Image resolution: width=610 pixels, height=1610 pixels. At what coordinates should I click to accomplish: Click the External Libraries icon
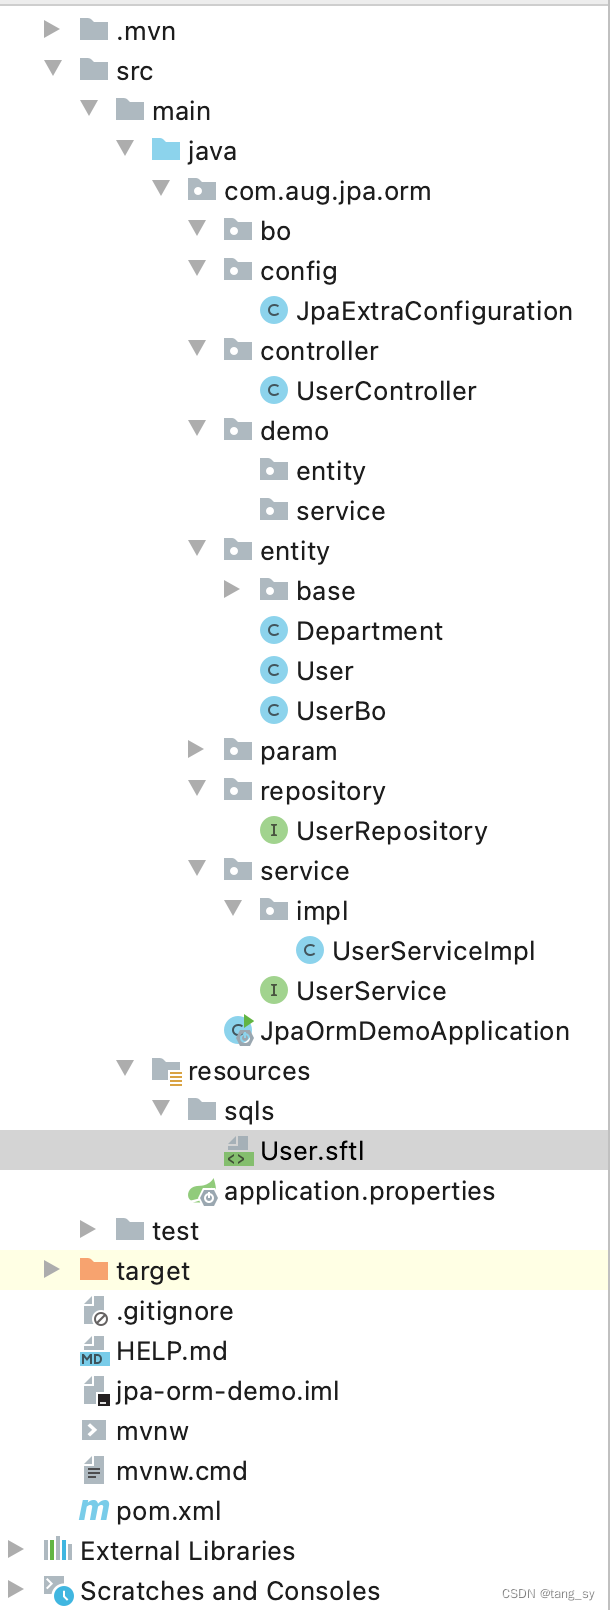click(x=58, y=1550)
